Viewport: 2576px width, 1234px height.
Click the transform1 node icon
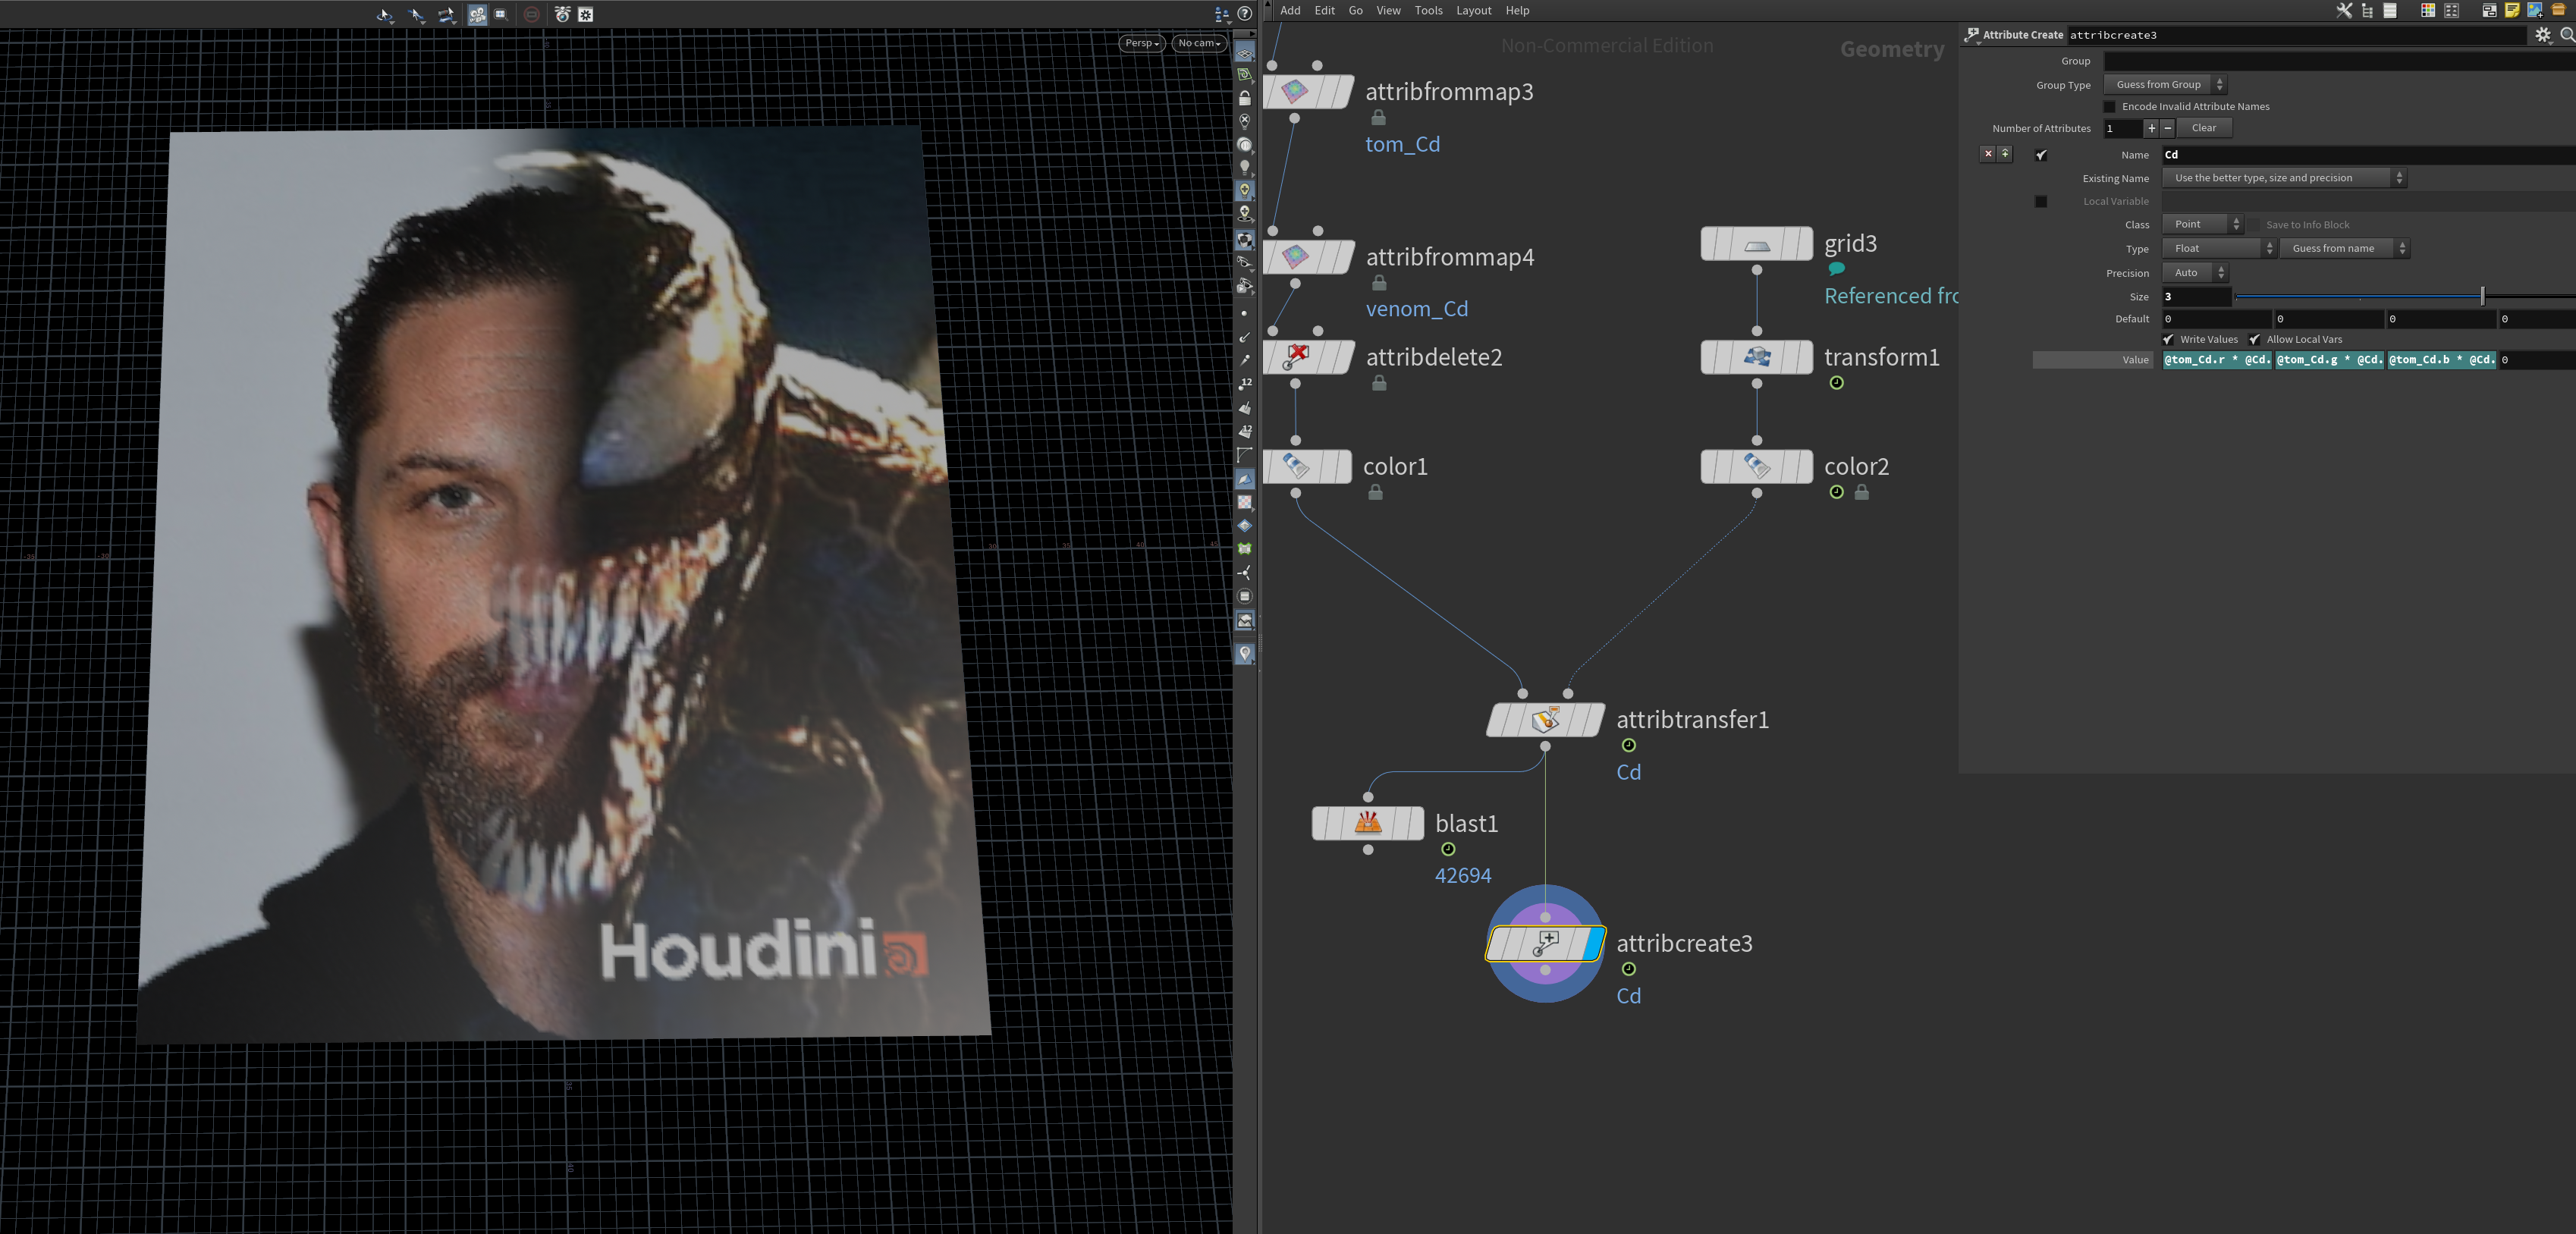click(x=1757, y=357)
